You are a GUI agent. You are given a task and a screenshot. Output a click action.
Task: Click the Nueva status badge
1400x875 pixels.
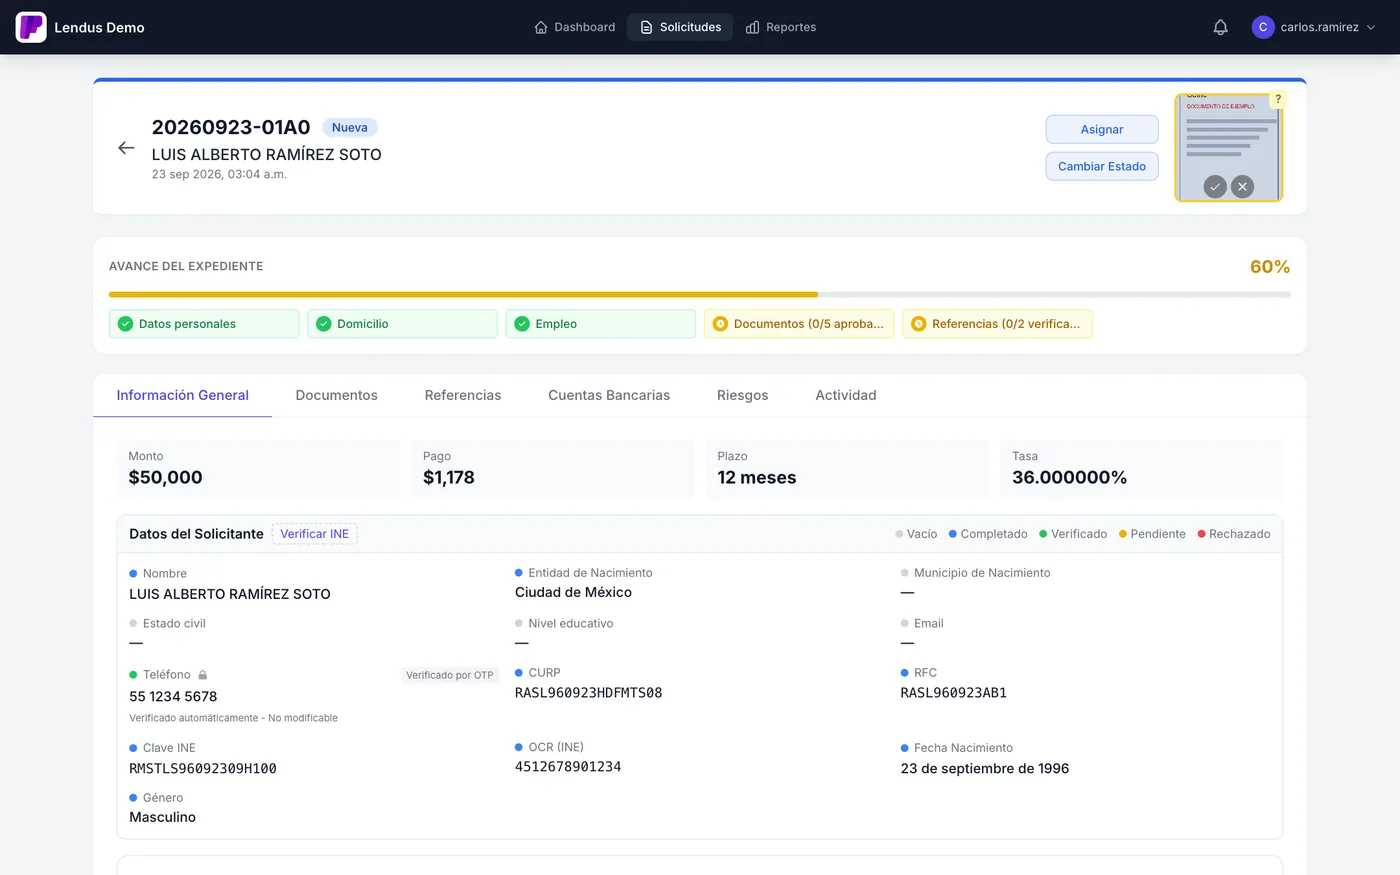coord(350,127)
